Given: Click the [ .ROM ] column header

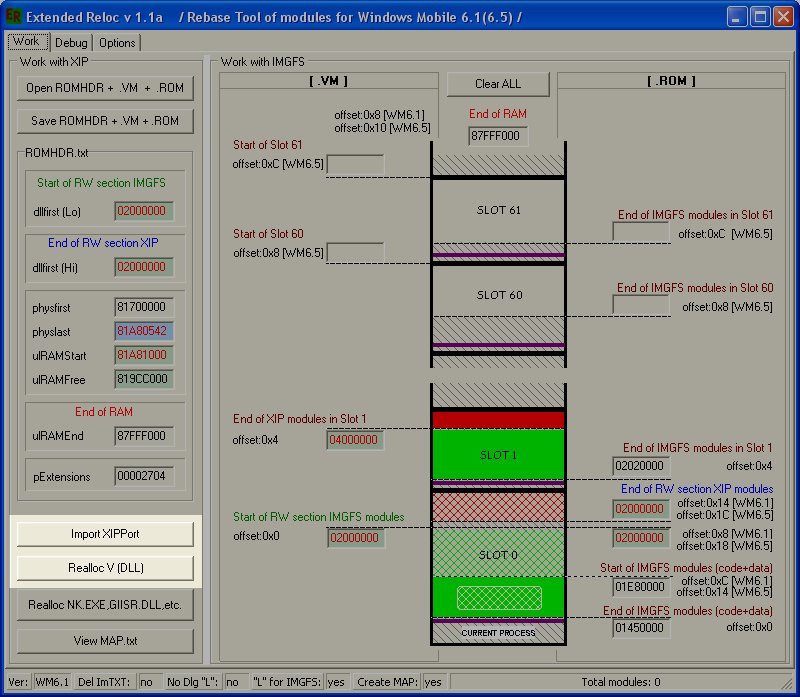Looking at the screenshot, I should (671, 81).
